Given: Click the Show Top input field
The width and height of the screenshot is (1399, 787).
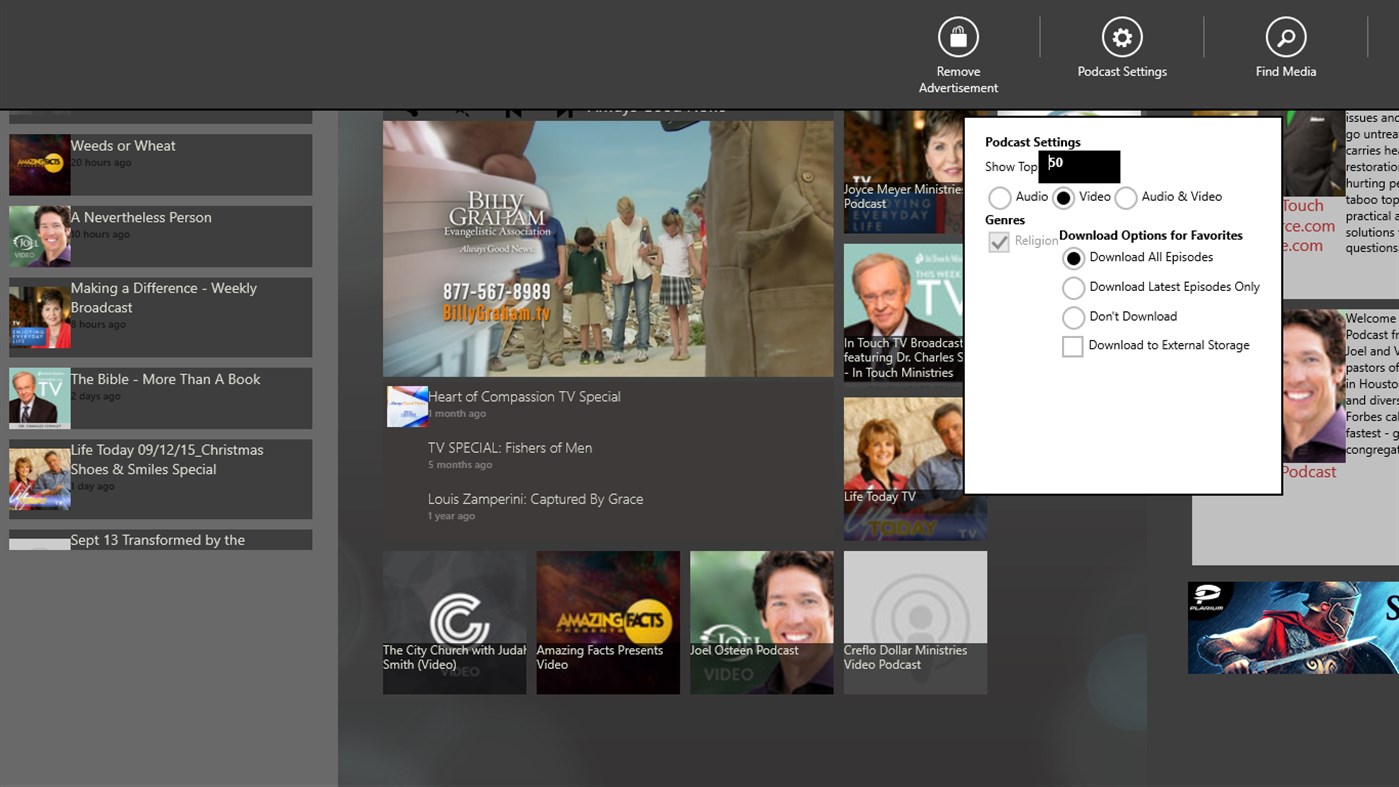Looking at the screenshot, I should pos(1079,166).
